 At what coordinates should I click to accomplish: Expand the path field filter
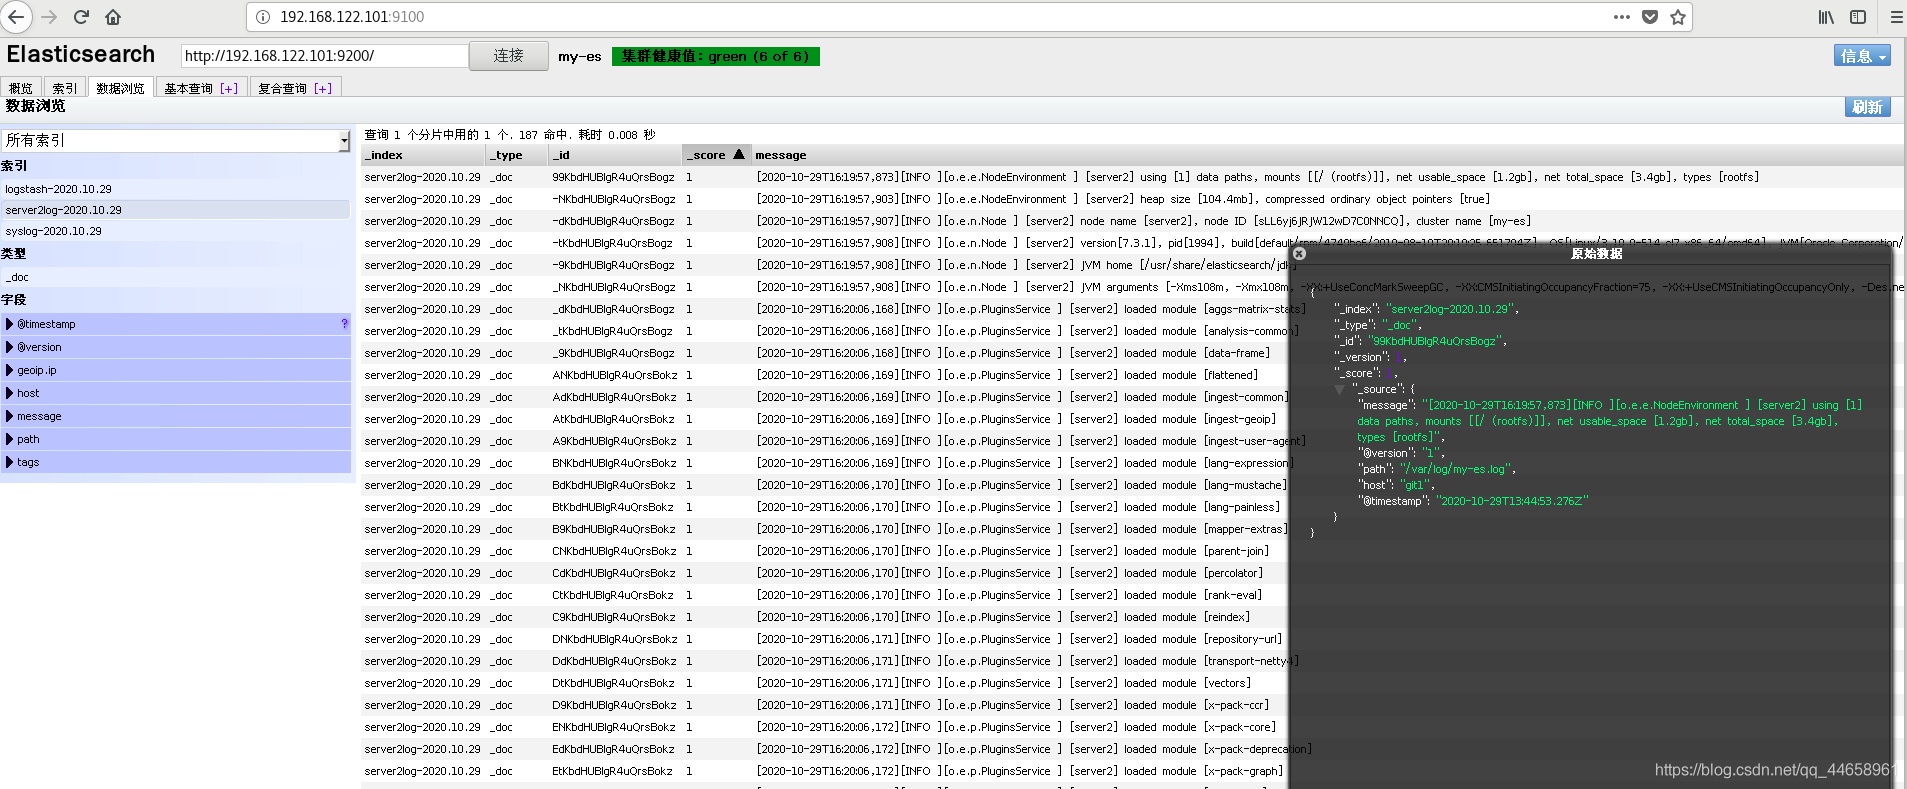point(9,439)
